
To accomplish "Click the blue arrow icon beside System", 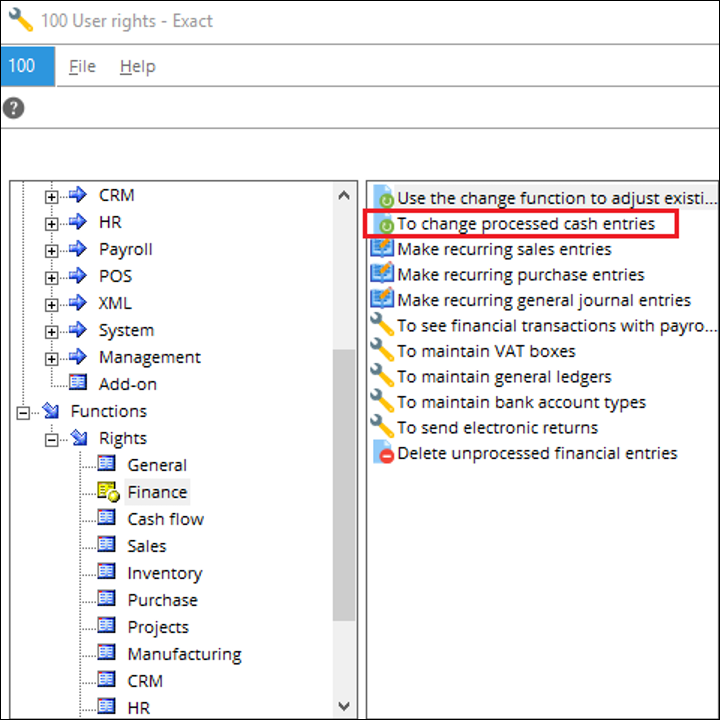I will pyautogui.click(x=78, y=329).
